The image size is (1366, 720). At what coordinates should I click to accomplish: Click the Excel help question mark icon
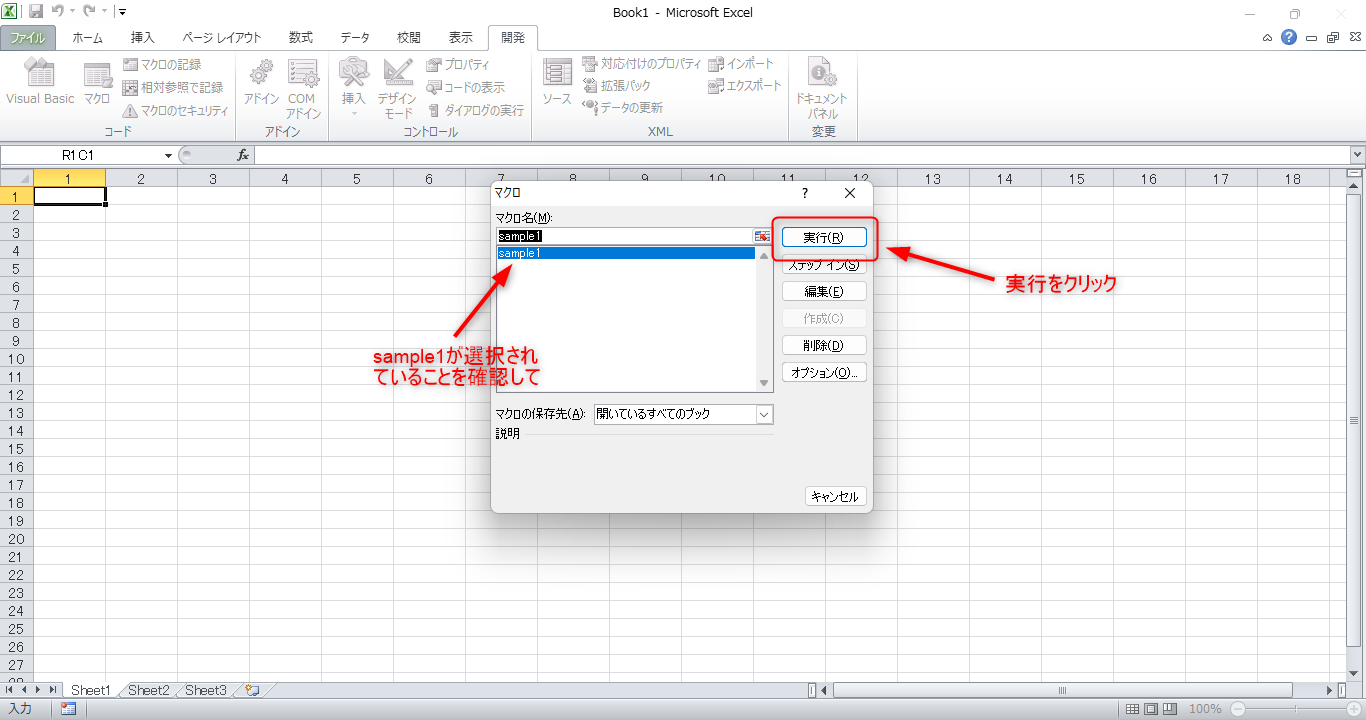[x=1289, y=38]
